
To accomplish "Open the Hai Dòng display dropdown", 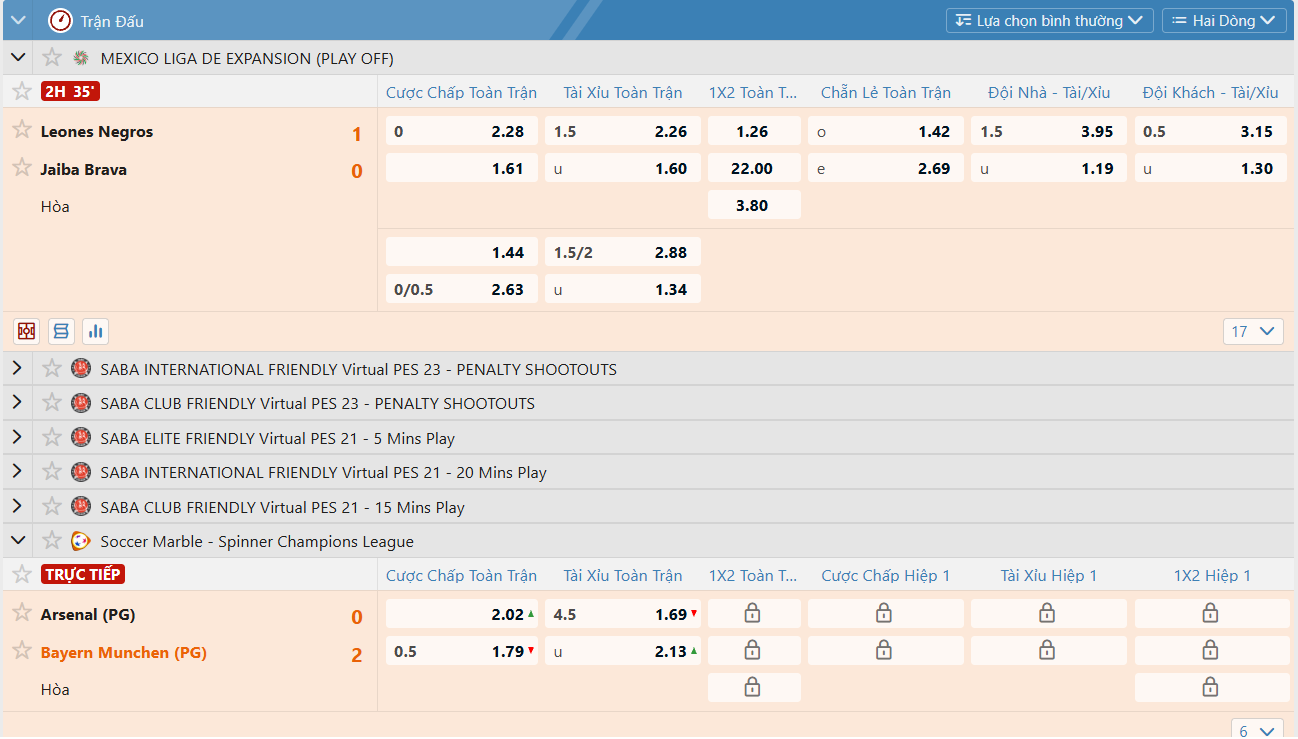I will coord(1223,21).
